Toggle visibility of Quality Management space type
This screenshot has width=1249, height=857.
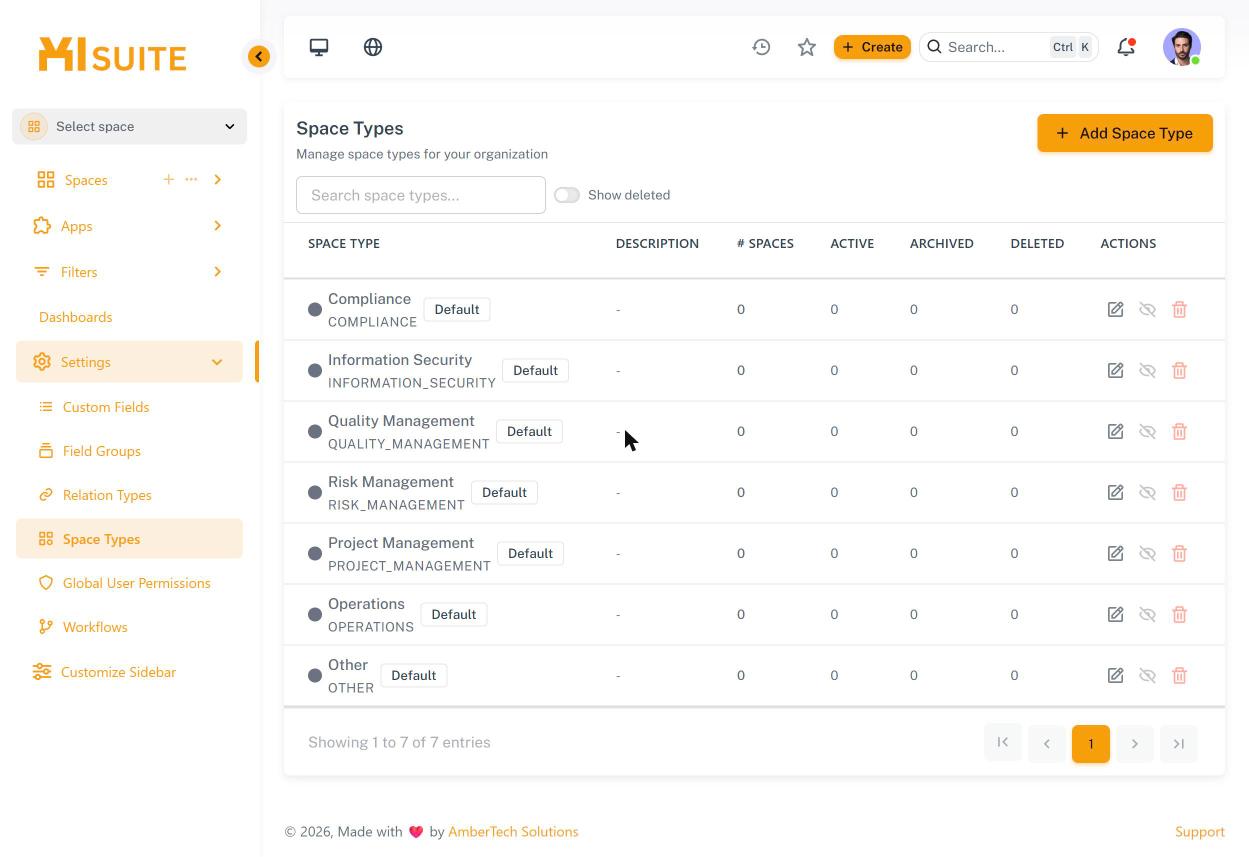(1147, 432)
